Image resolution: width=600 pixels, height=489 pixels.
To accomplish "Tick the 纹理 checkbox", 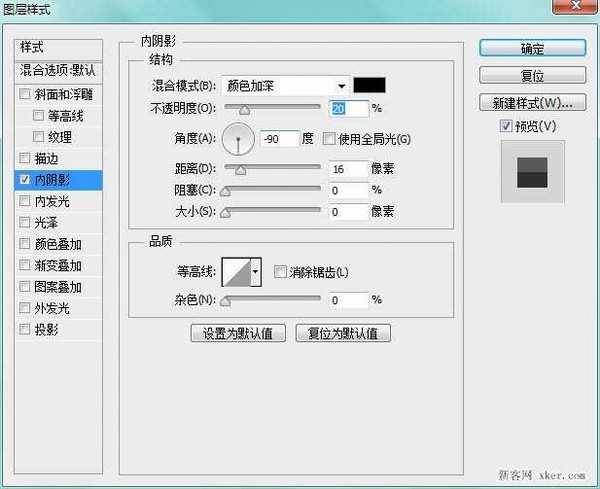I will pos(38,137).
